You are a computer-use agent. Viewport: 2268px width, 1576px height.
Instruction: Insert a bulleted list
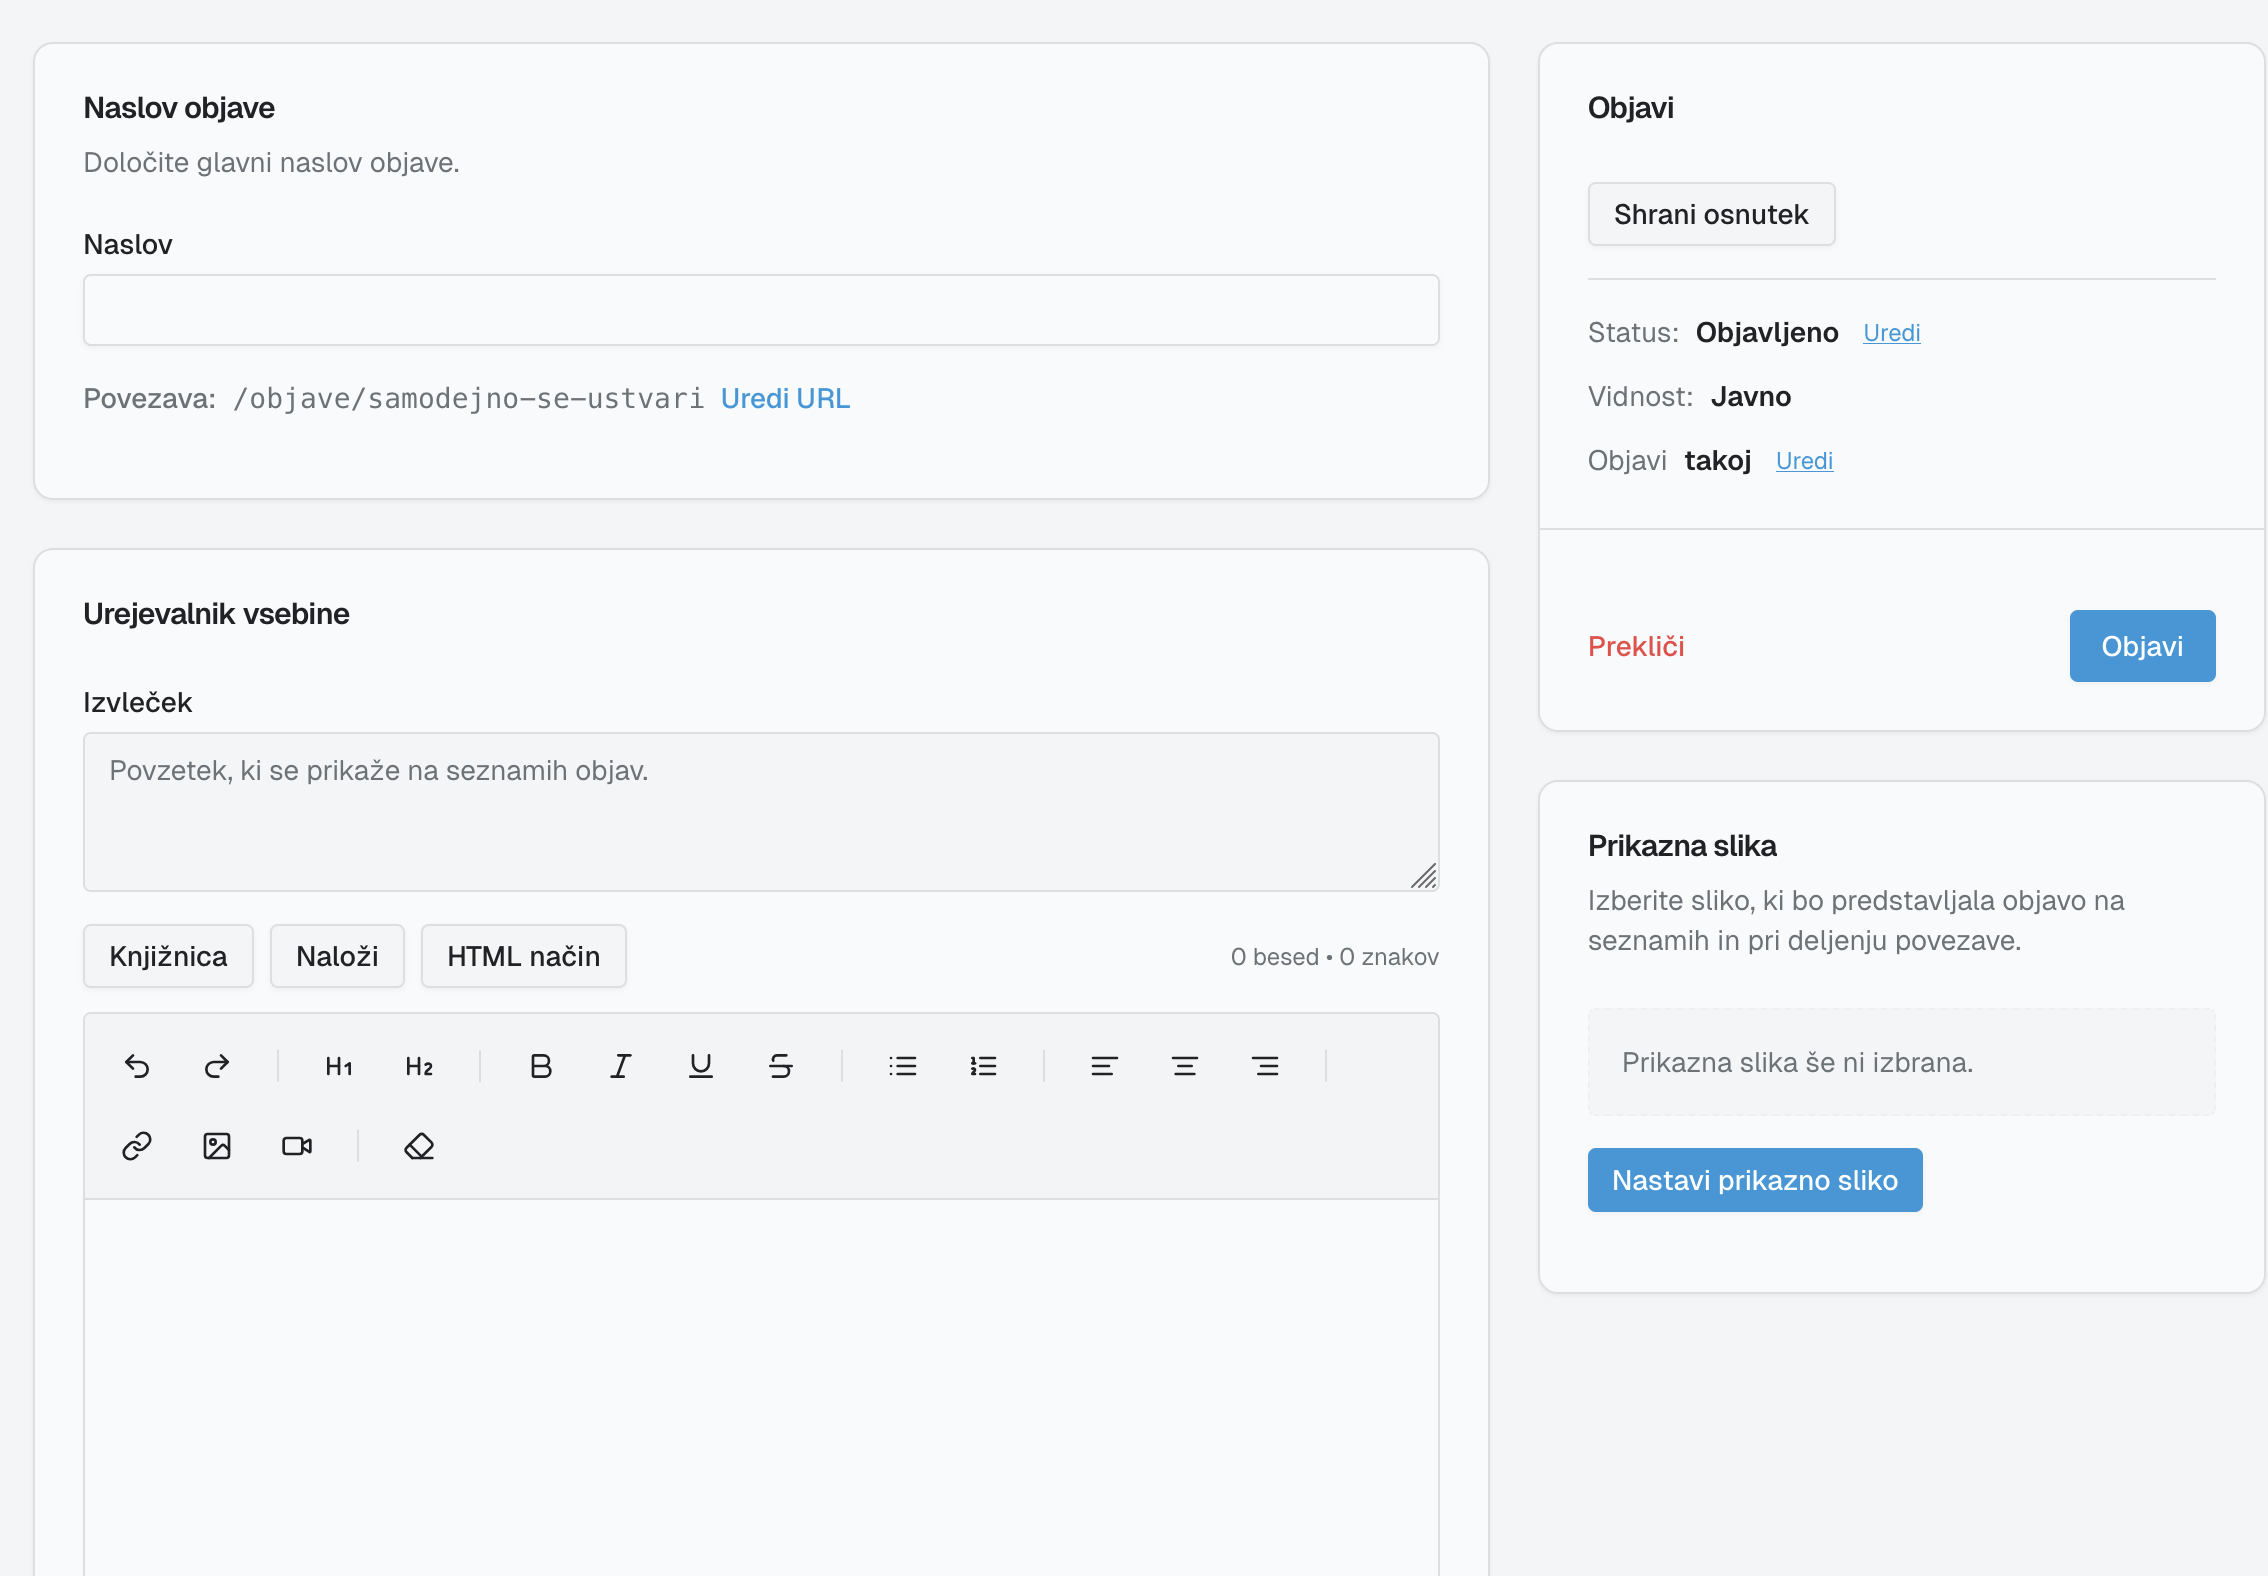pyautogui.click(x=903, y=1066)
